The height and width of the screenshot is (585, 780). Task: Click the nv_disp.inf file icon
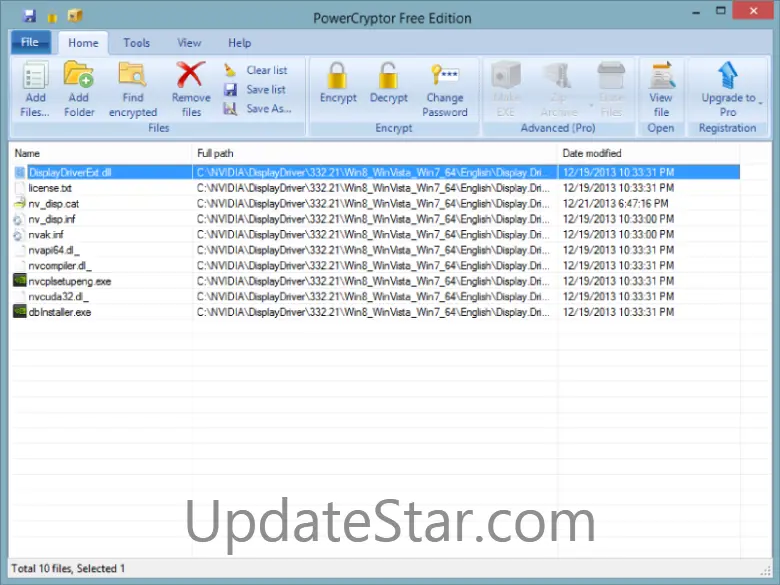19,219
